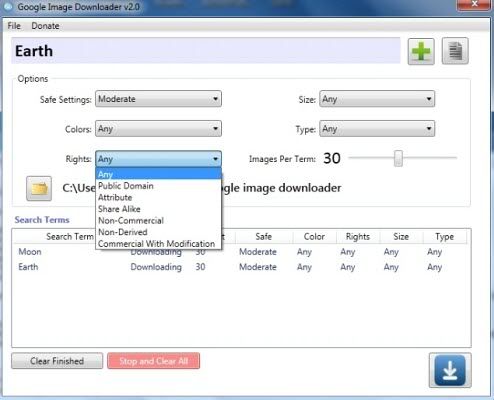
Task: Select Non-Commercial rights option
Action: coord(158,221)
